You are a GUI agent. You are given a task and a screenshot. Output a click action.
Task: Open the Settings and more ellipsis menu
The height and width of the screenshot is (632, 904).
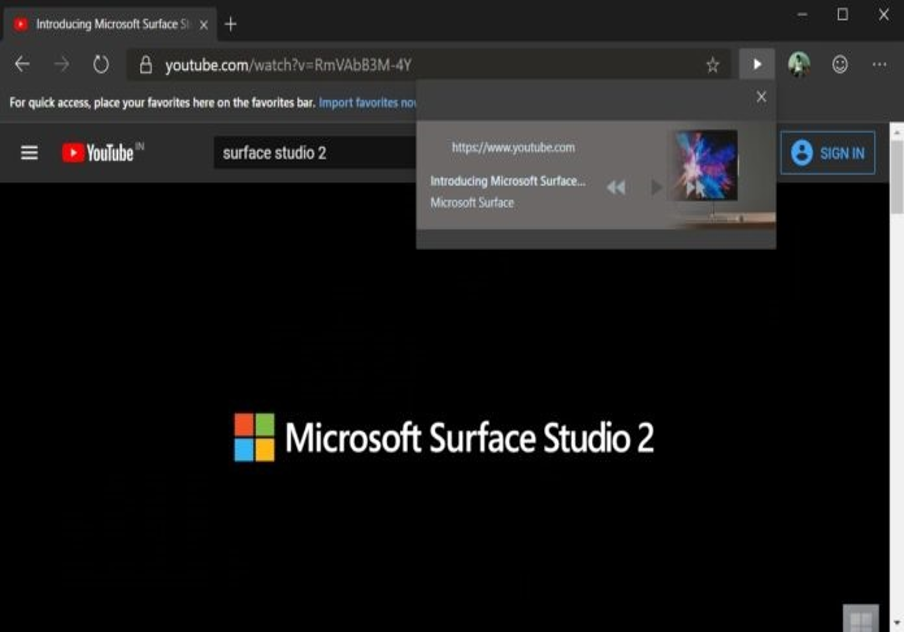click(879, 65)
